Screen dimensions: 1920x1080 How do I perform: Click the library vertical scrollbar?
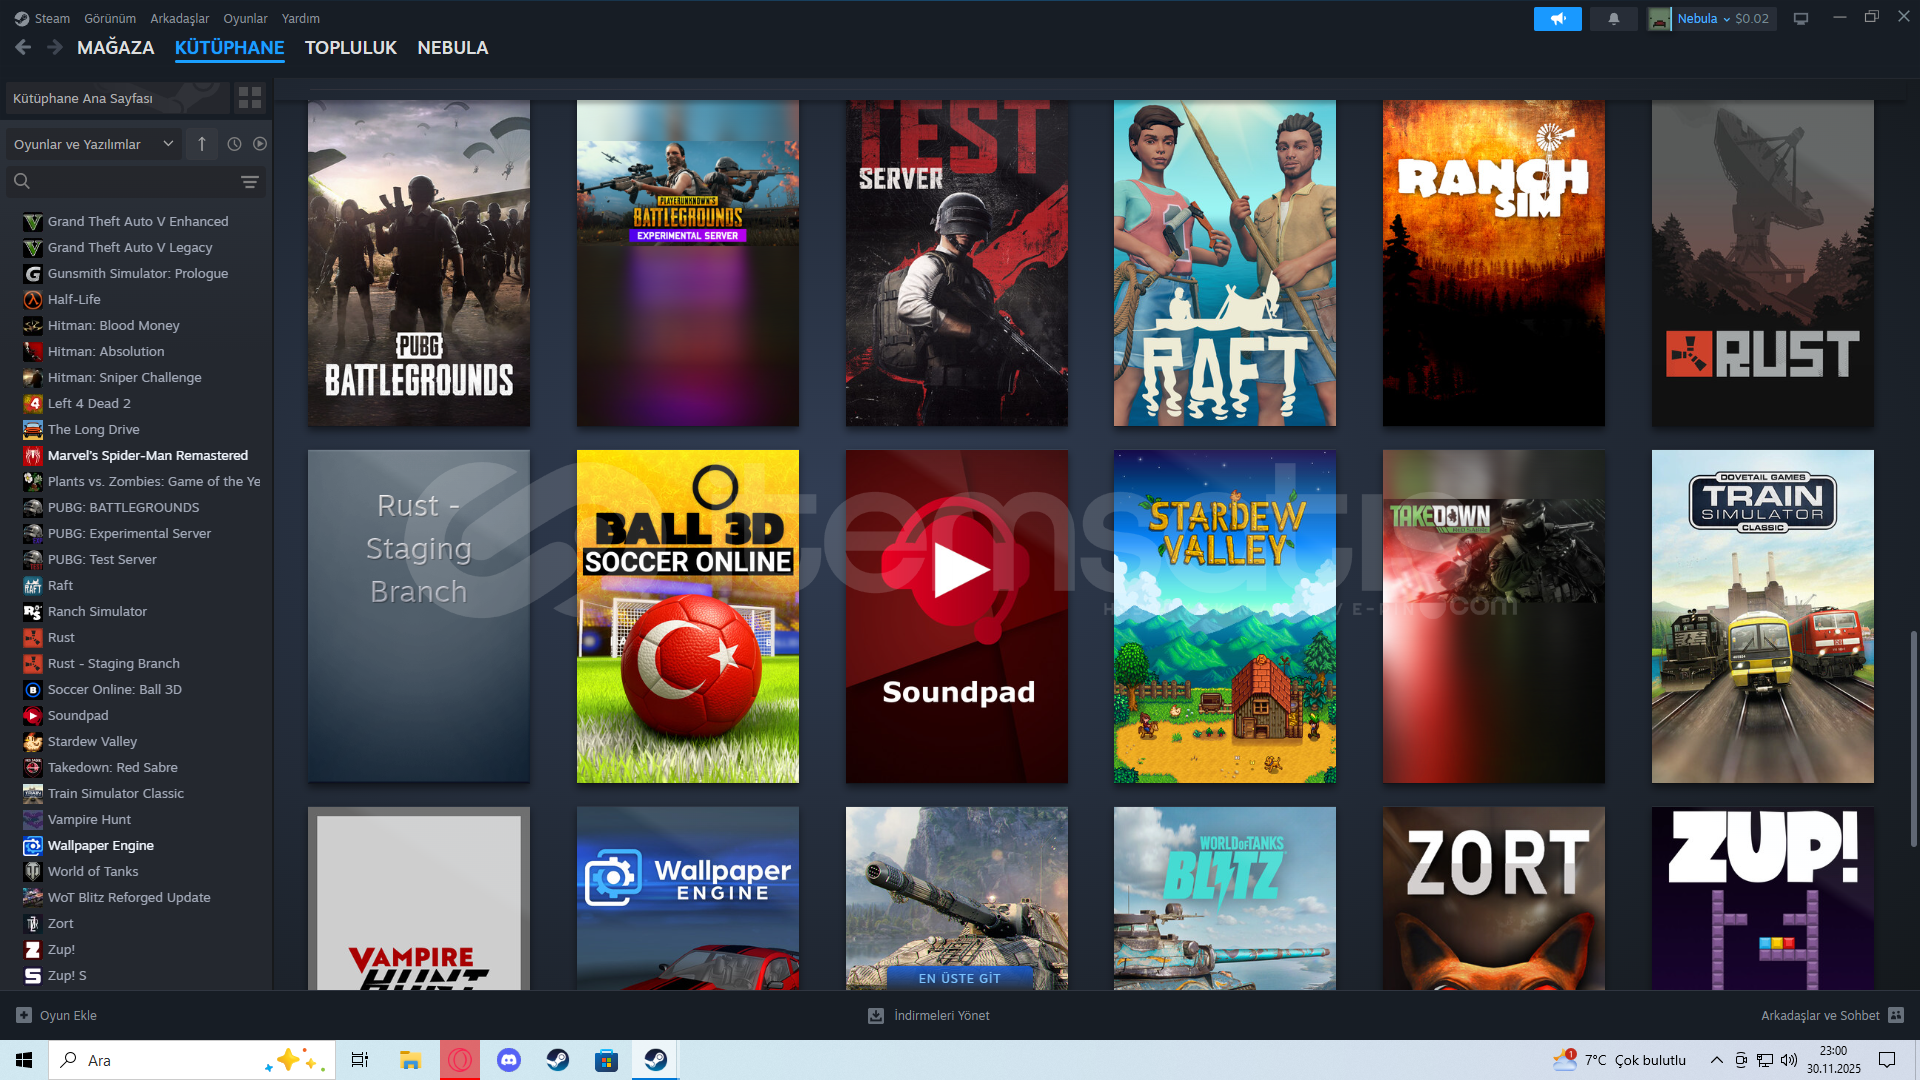click(1913, 740)
